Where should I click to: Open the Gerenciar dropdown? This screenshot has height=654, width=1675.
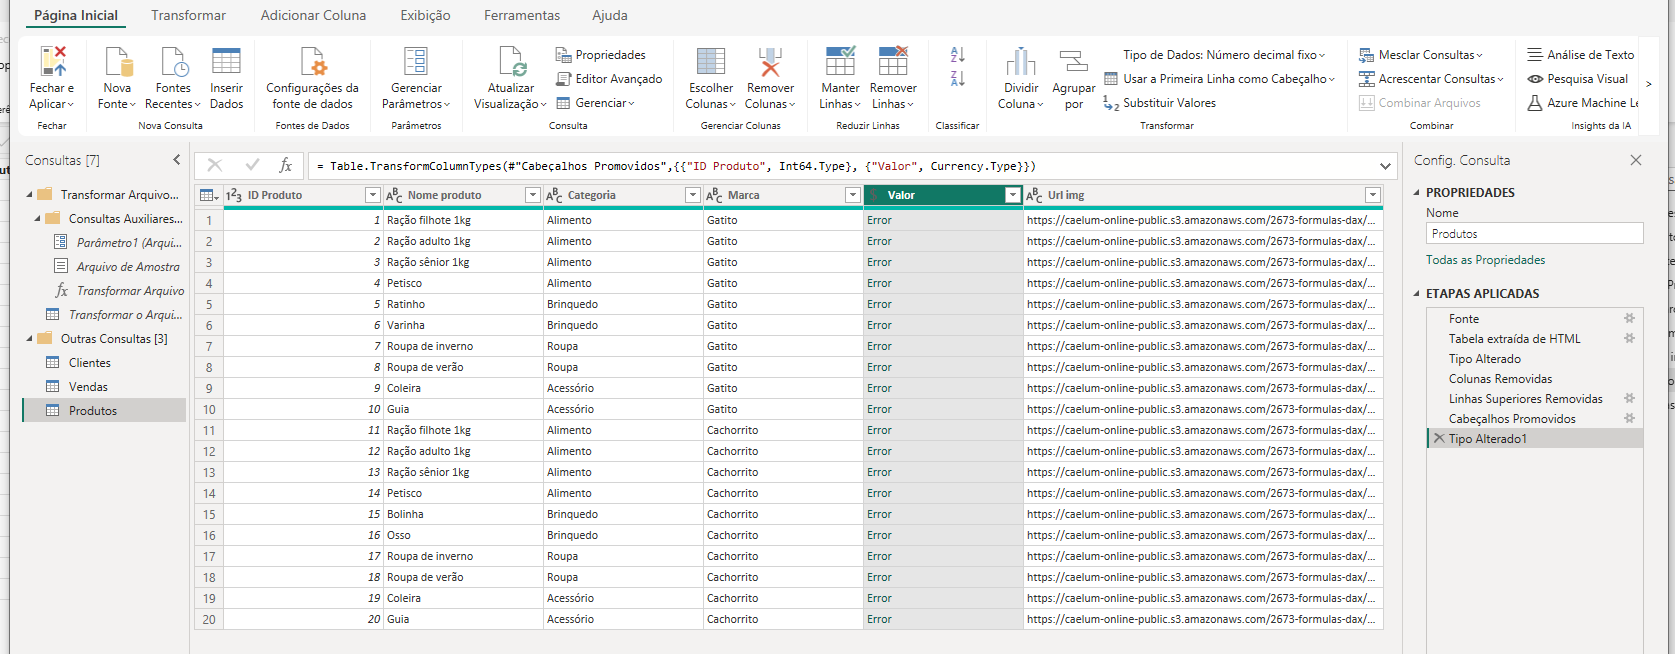point(595,103)
